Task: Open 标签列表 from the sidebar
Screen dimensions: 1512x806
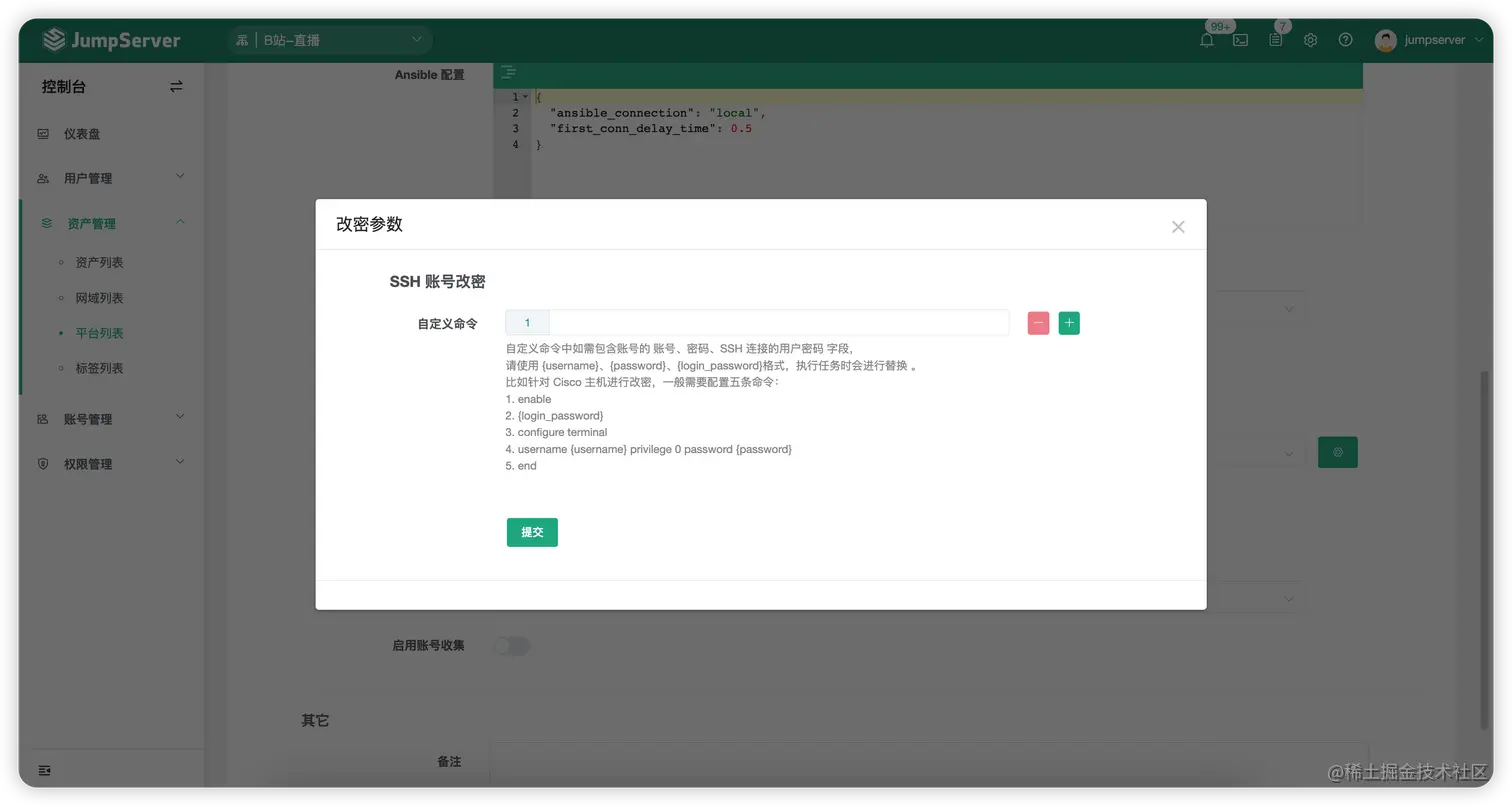Action: tap(100, 367)
